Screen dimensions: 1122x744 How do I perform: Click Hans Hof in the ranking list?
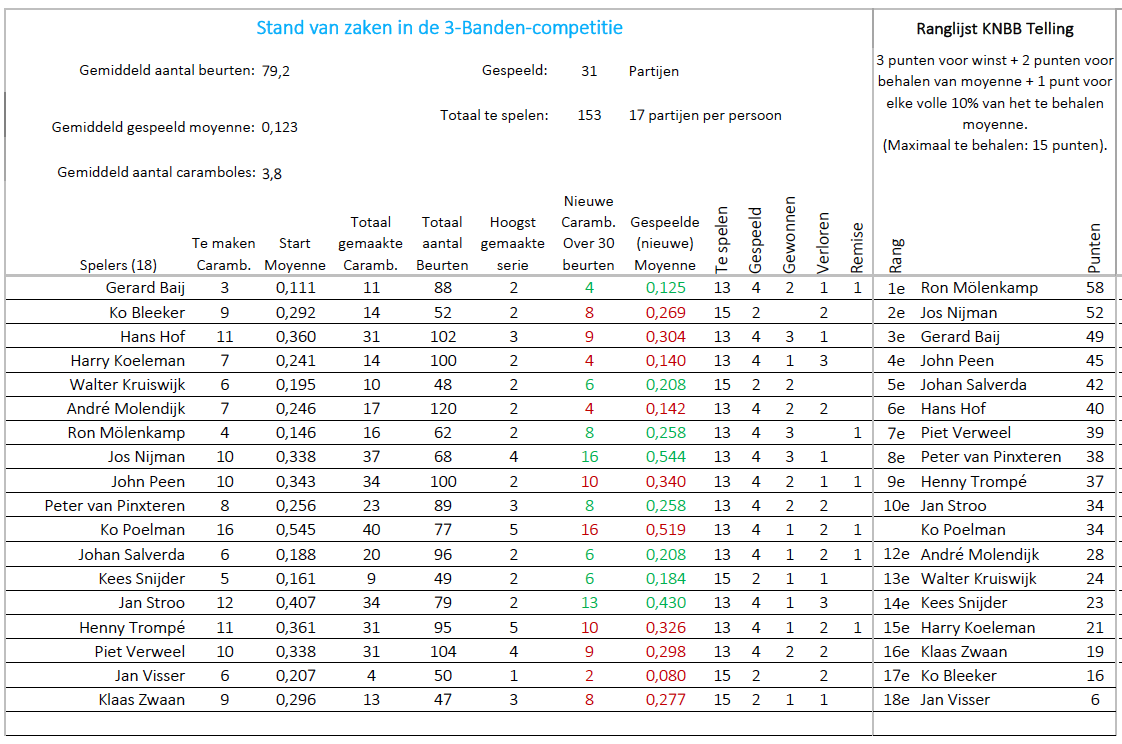click(x=952, y=408)
